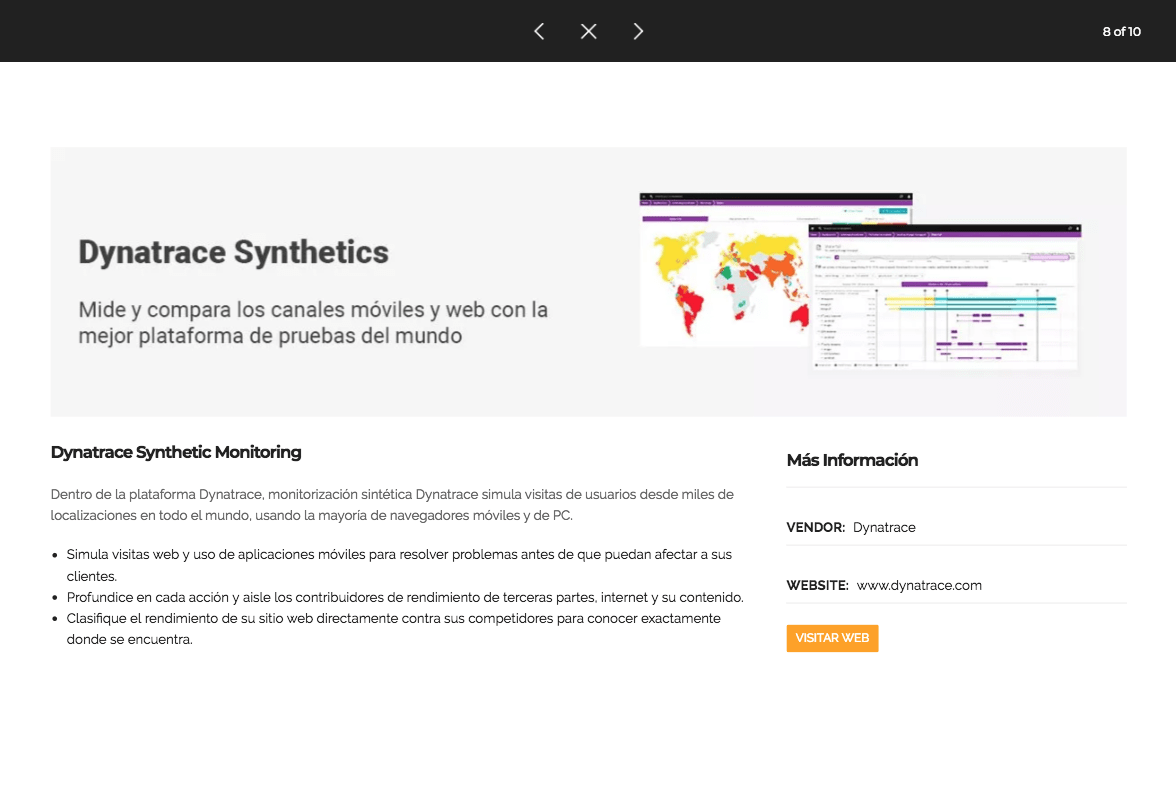Click the VENDOR field label

pyautogui.click(x=815, y=527)
